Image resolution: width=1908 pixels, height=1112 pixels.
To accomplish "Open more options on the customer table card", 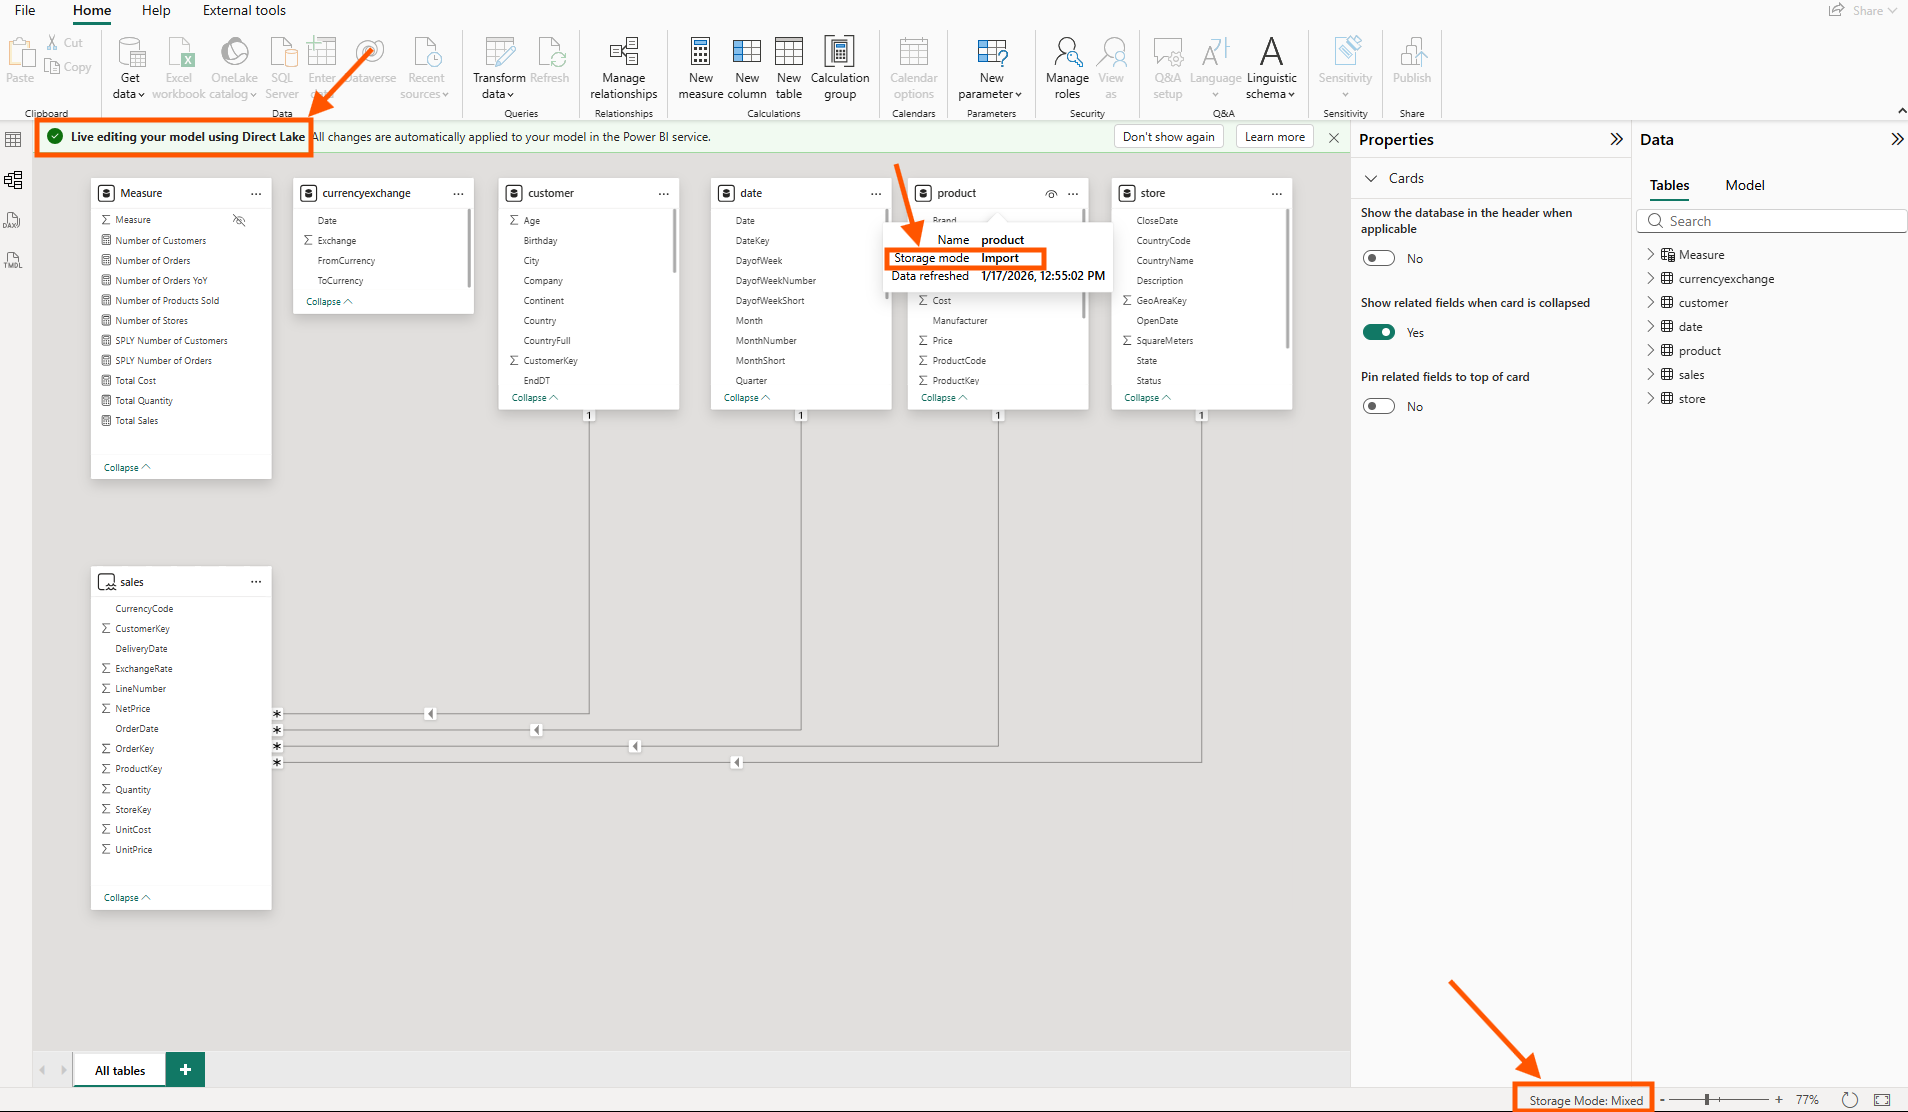I will [x=663, y=193].
